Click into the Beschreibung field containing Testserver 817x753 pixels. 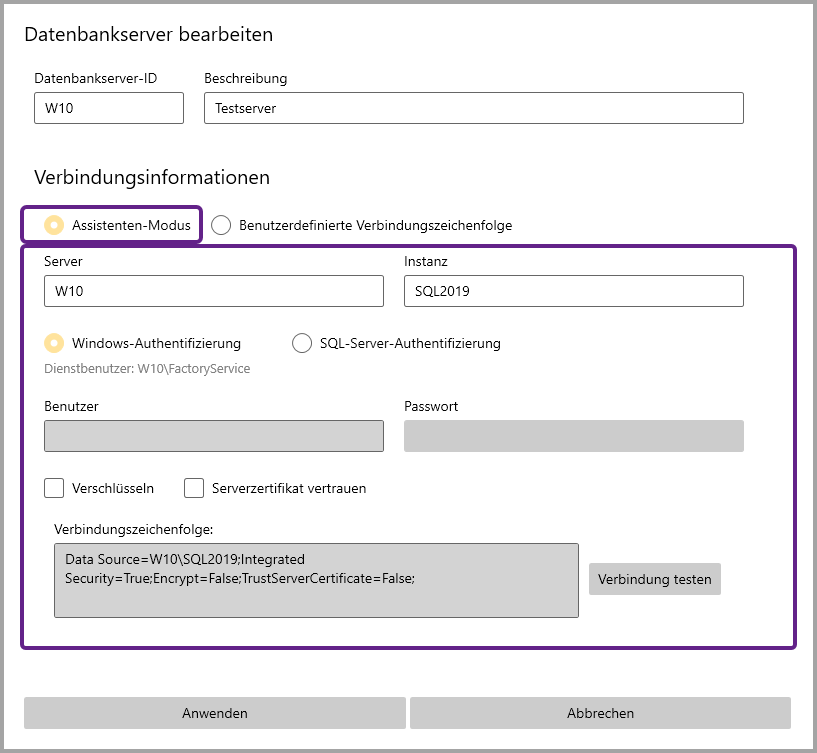(473, 108)
